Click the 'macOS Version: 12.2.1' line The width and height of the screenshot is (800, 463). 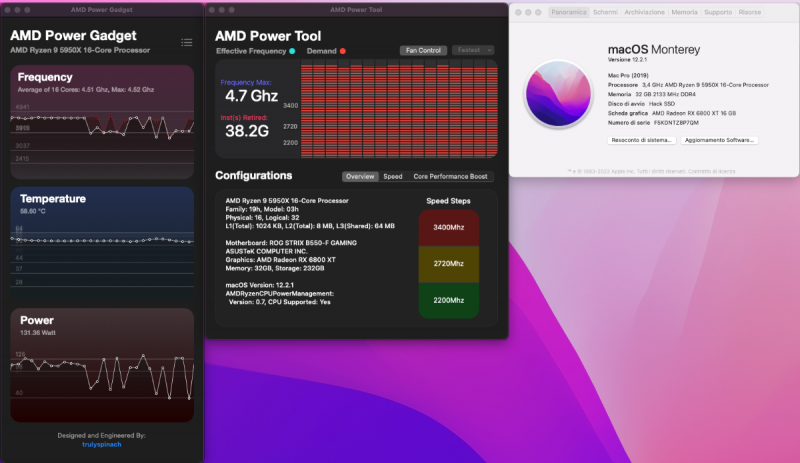[260, 285]
